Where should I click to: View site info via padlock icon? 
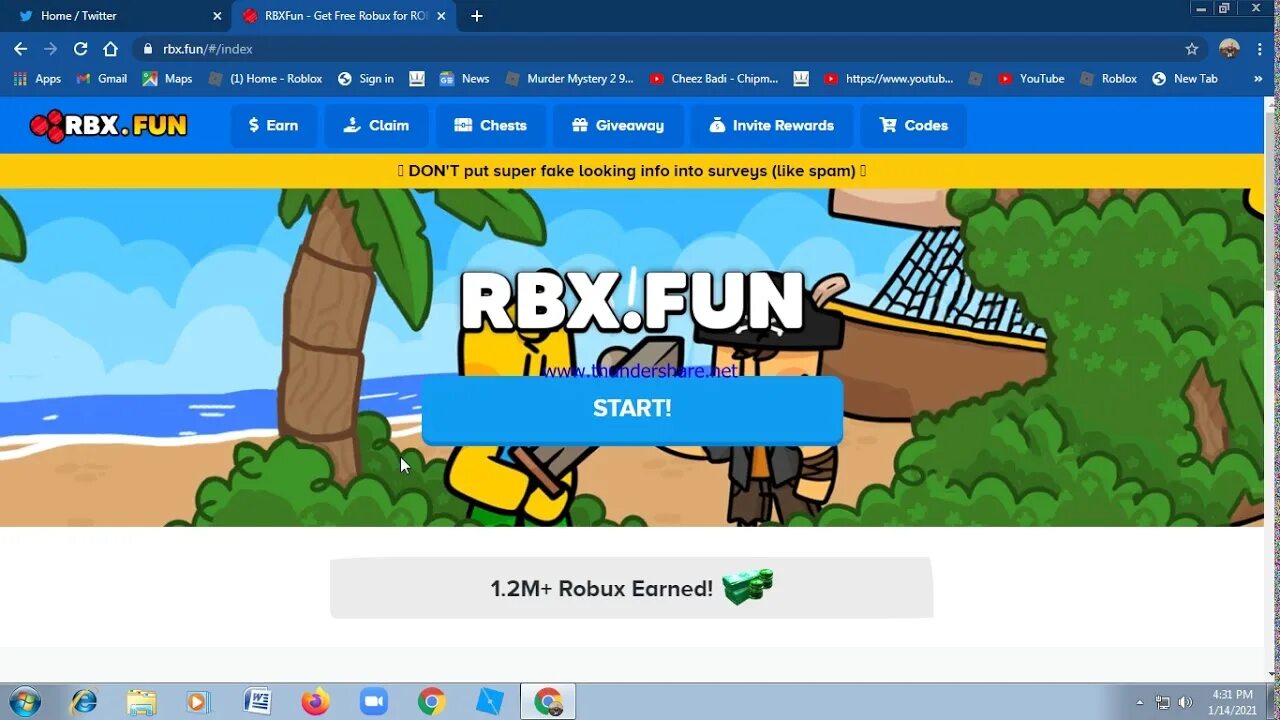pos(148,49)
